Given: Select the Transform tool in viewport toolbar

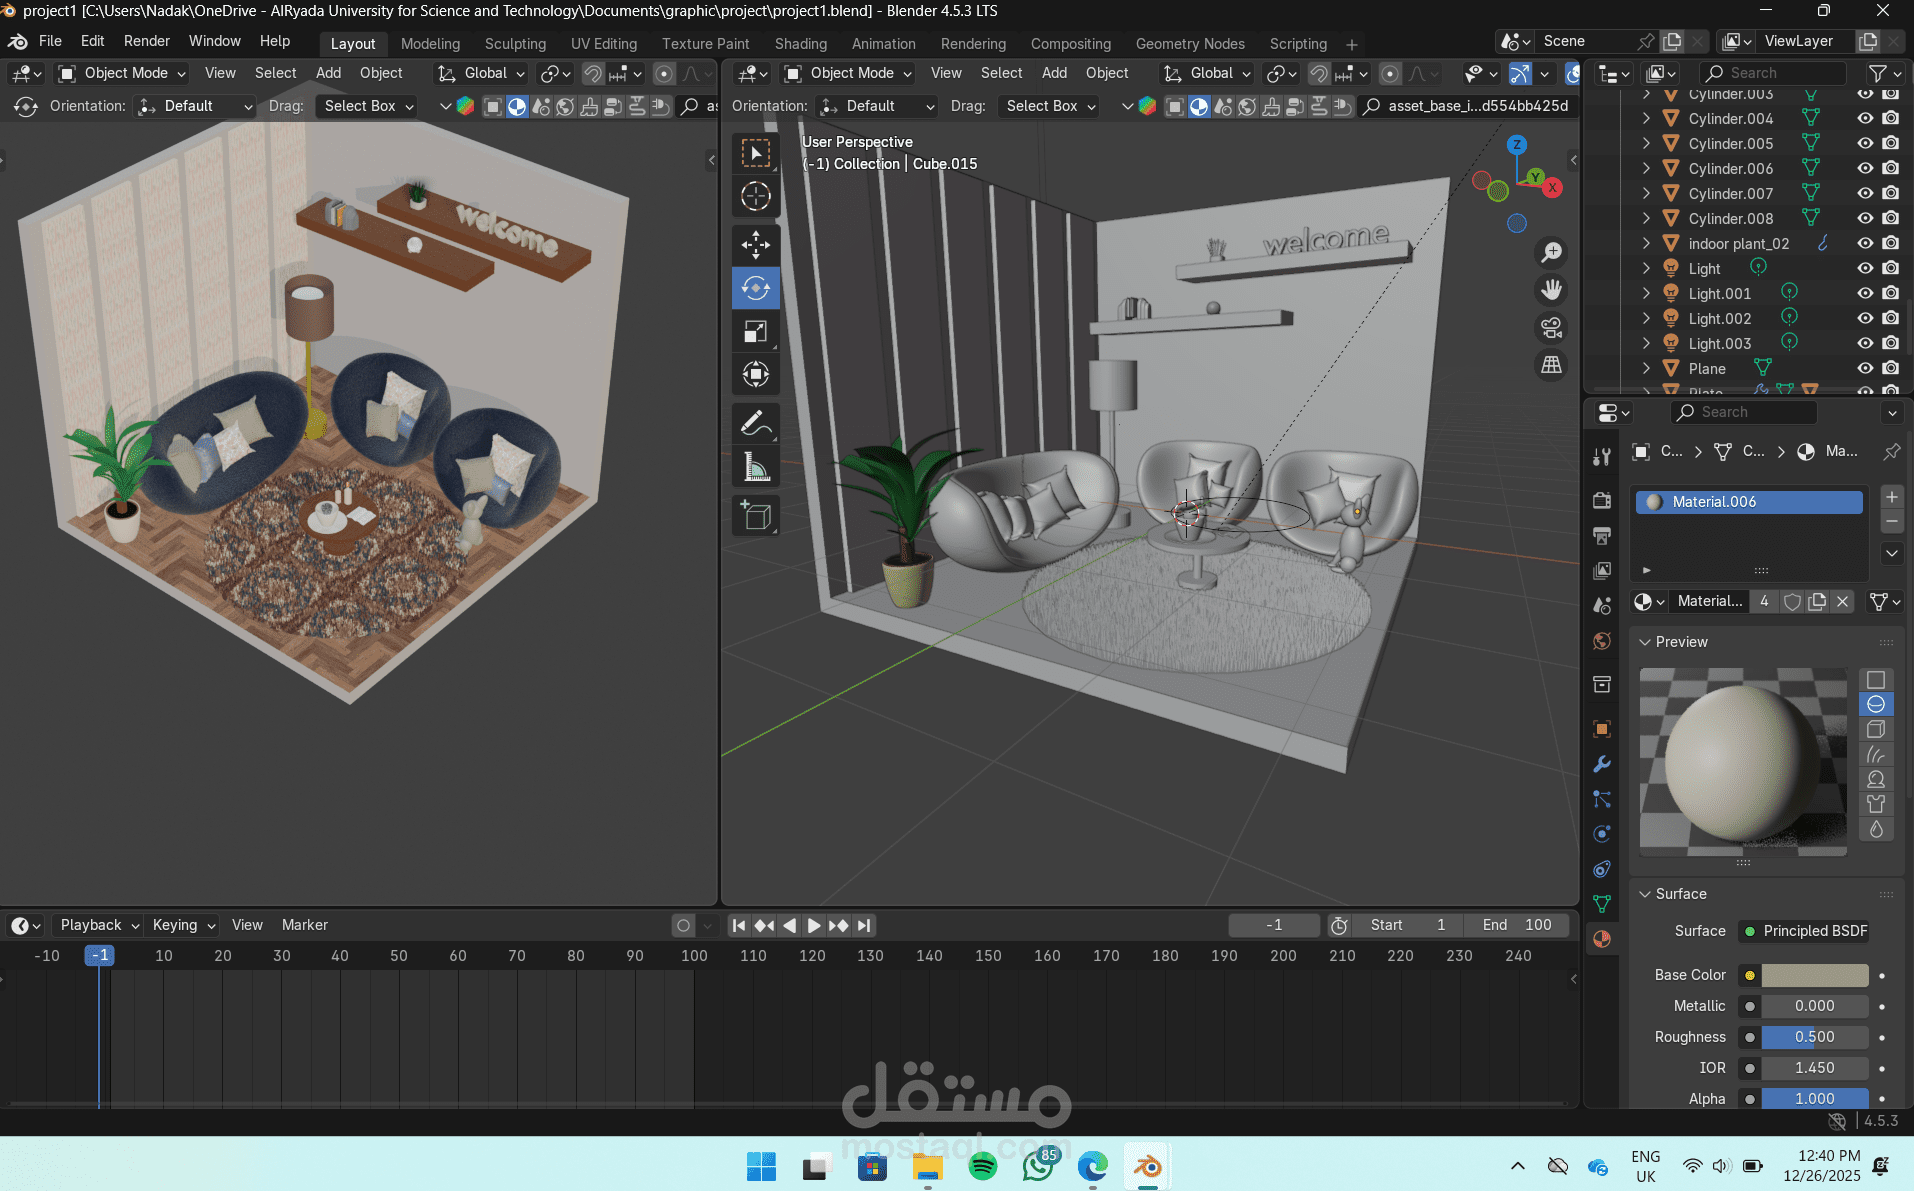Looking at the screenshot, I should click(756, 375).
